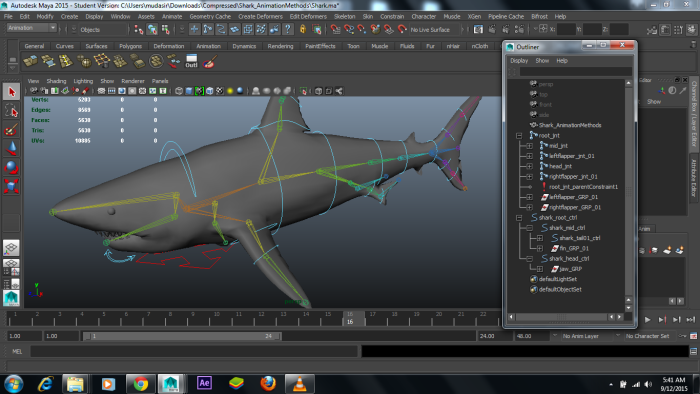700x394 pixels.
Task: Open After Effects from the taskbar
Action: coord(204,383)
